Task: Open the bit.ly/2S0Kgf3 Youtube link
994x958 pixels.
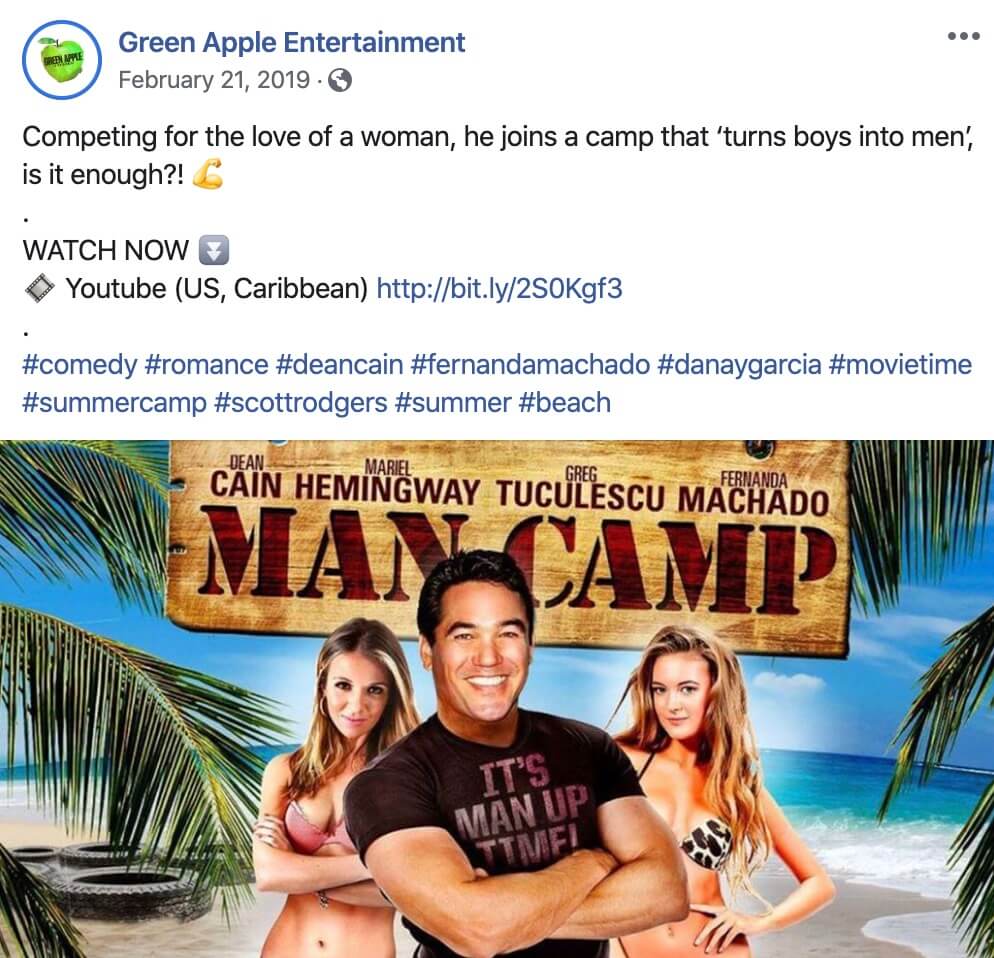Action: (500, 288)
